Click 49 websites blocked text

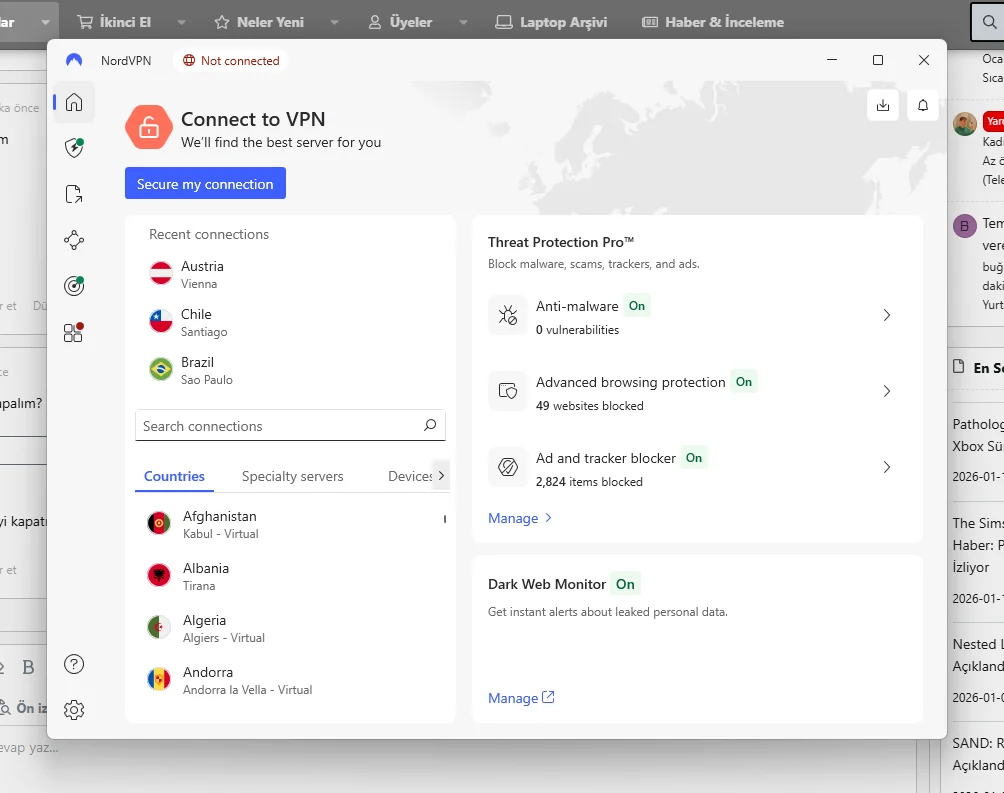click(x=589, y=405)
